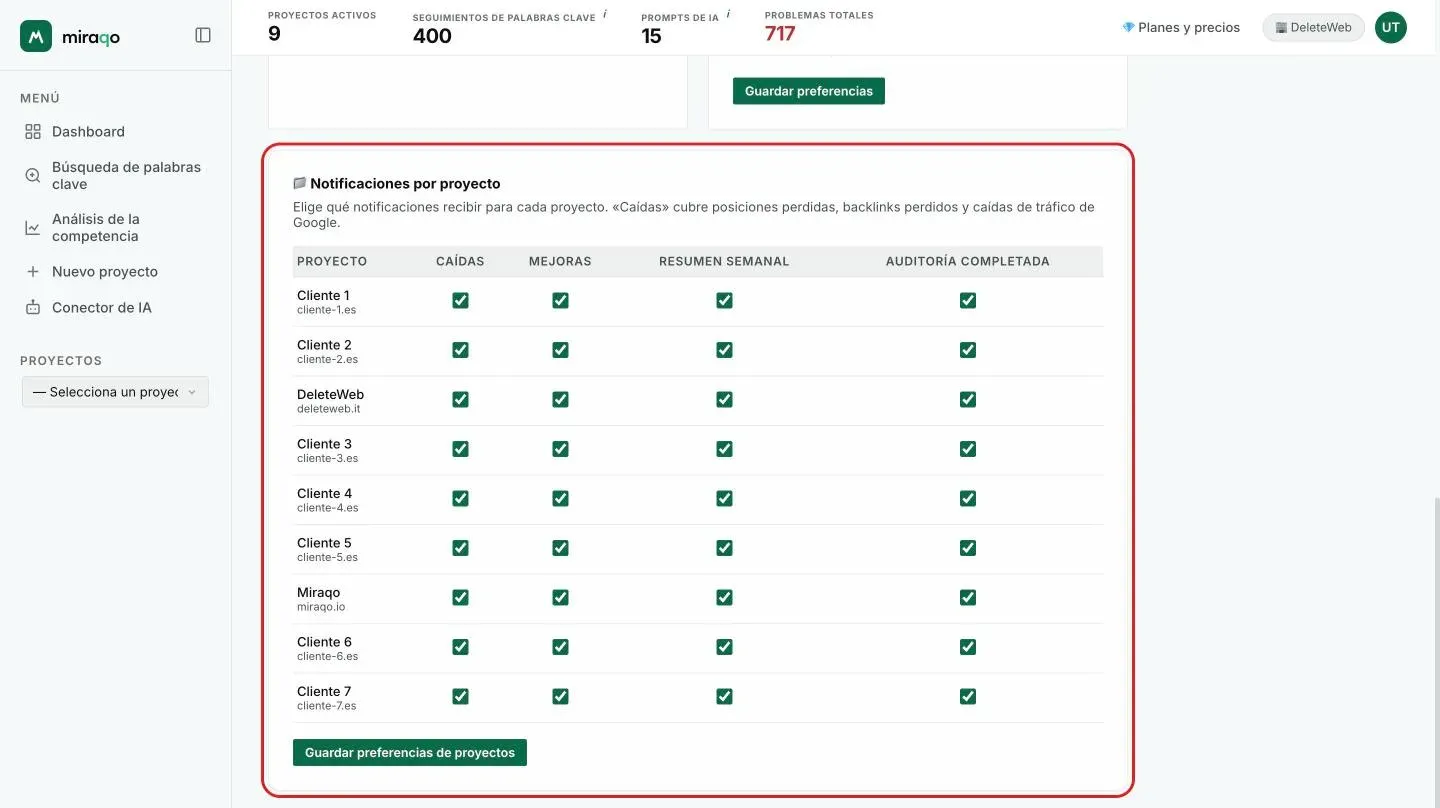Click the info icon beside Prompts de IA
This screenshot has width=1440, height=808.
pyautogui.click(x=728, y=14)
